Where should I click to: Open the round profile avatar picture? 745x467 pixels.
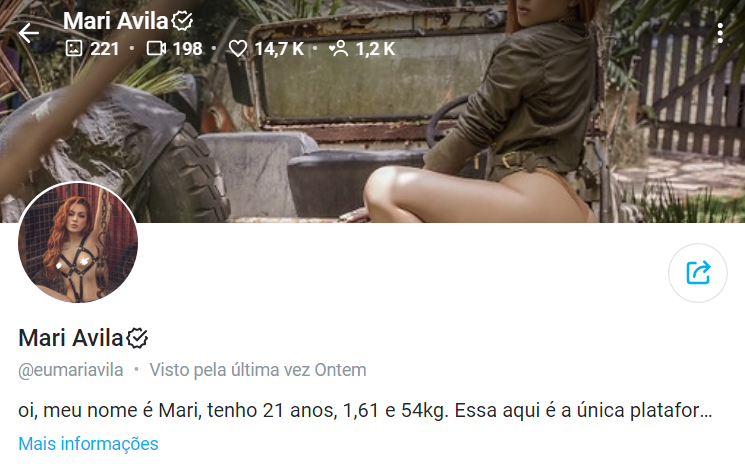pyautogui.click(x=78, y=243)
